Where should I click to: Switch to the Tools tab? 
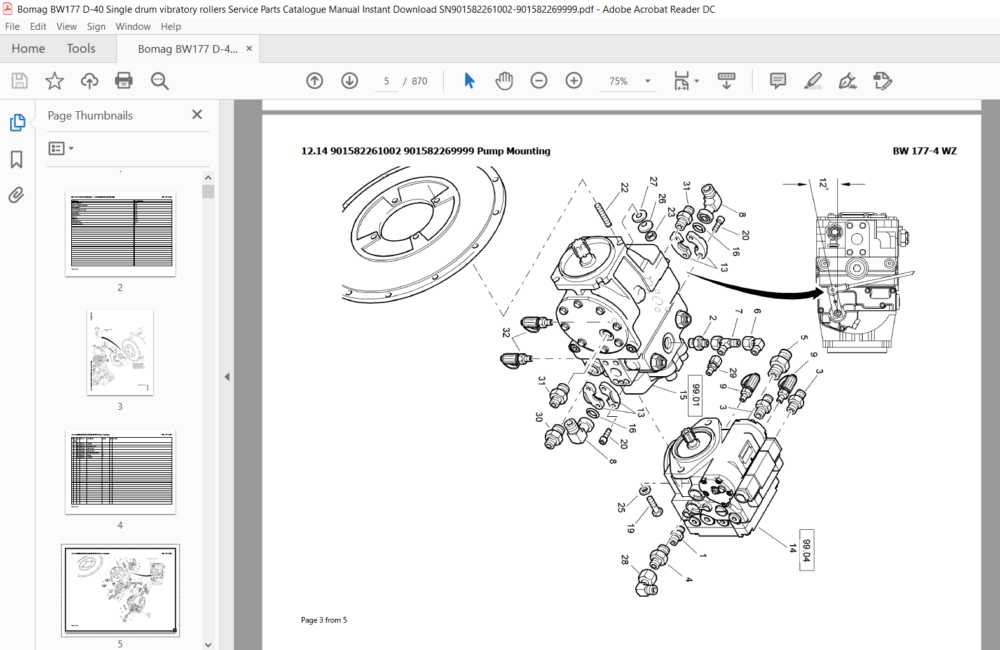tap(81, 48)
